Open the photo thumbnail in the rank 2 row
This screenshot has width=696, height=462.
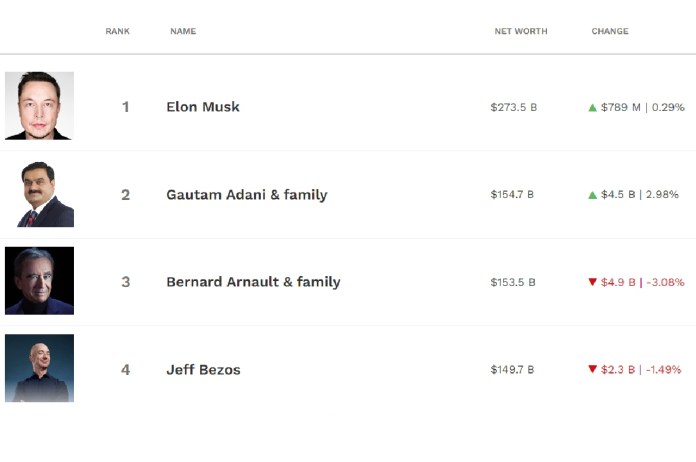(39, 194)
